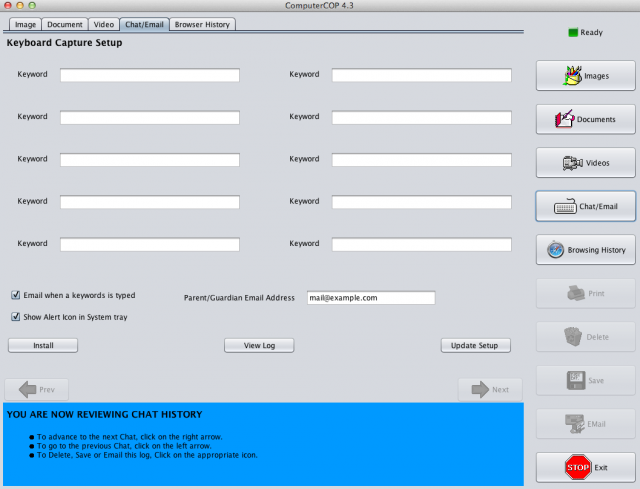Click the red close window button
640x489 pixels.
coord(8,5)
